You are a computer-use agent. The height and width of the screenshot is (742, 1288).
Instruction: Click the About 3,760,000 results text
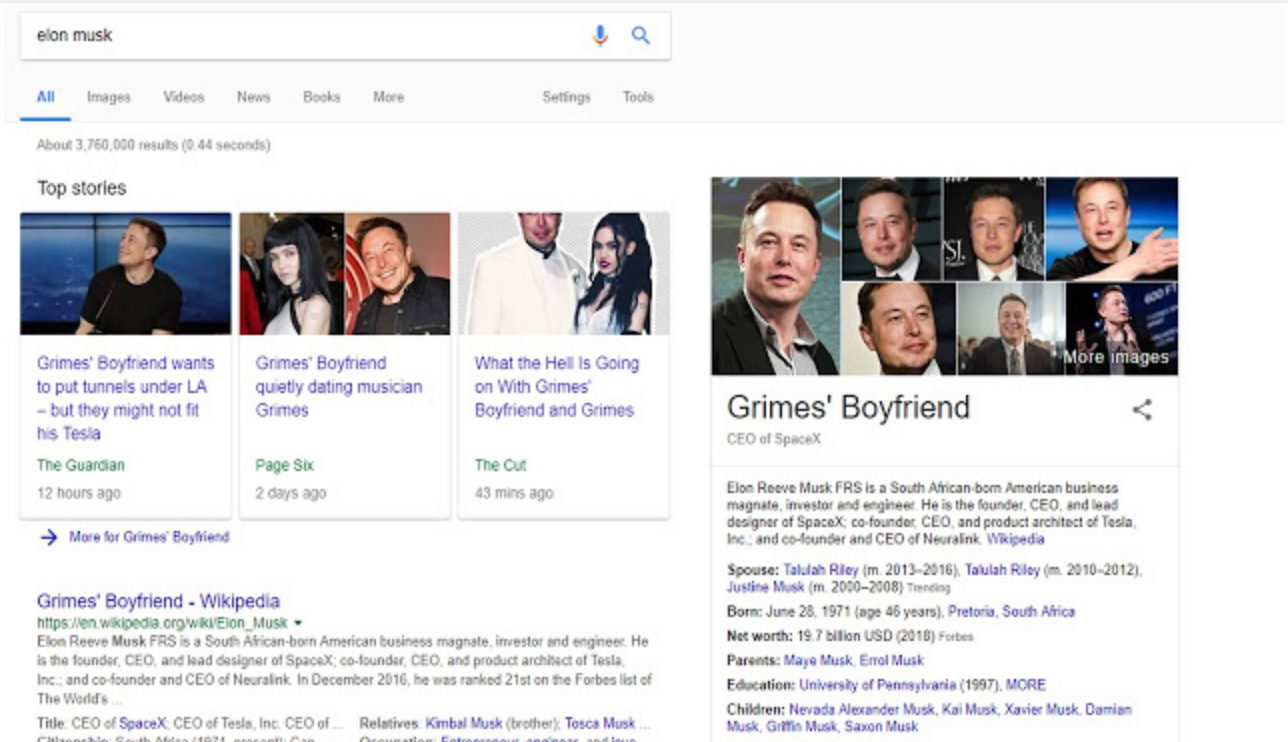tap(153, 145)
